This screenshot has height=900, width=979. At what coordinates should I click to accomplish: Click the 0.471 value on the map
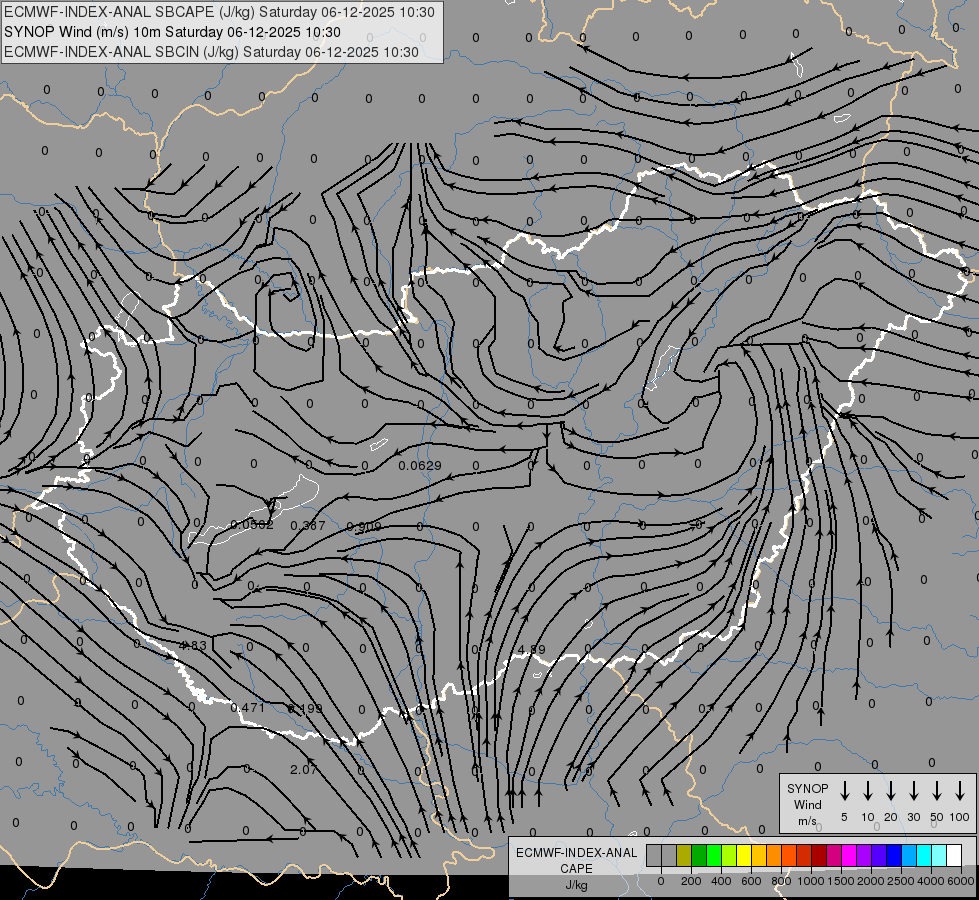248,708
